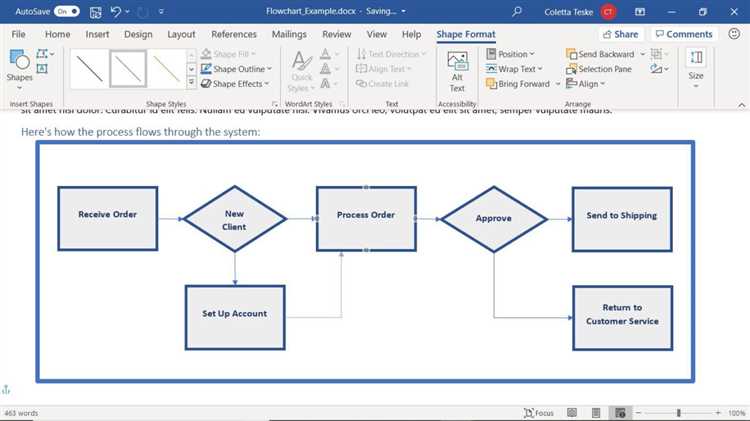This screenshot has width=750, height=421.
Task: Click the object anchor icon
Action: [x=6, y=389]
